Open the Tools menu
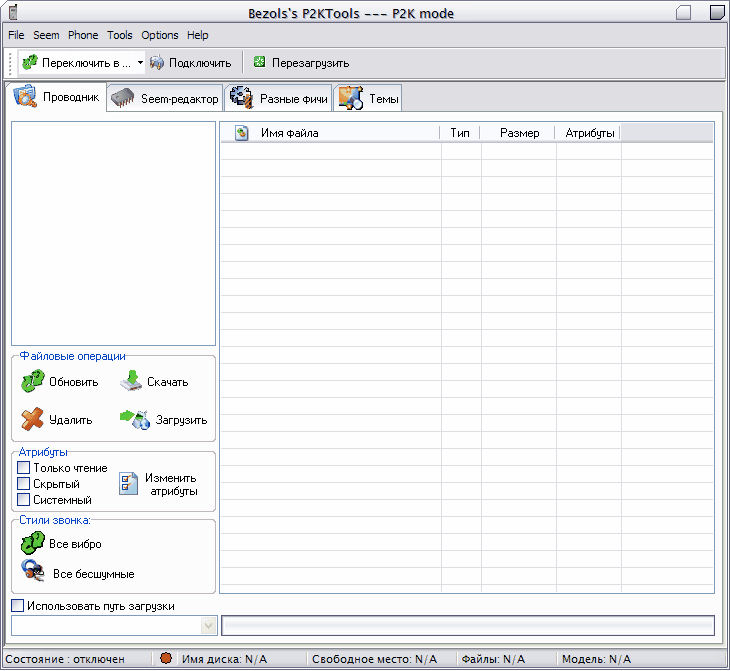Screen dimensions: 730x671 pyautogui.click(x=120, y=35)
